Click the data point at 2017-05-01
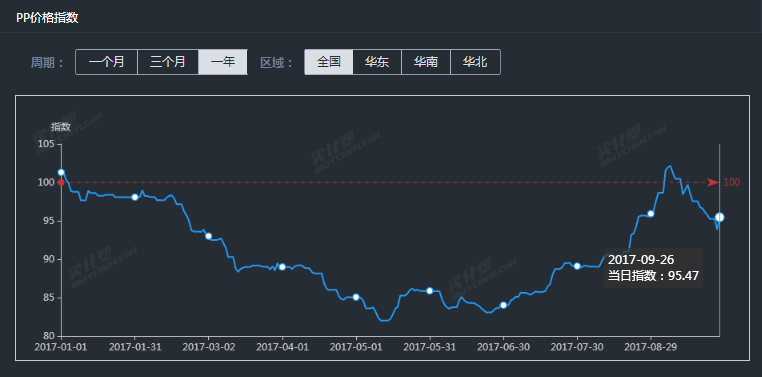Image resolution: width=762 pixels, height=377 pixels. [356, 297]
